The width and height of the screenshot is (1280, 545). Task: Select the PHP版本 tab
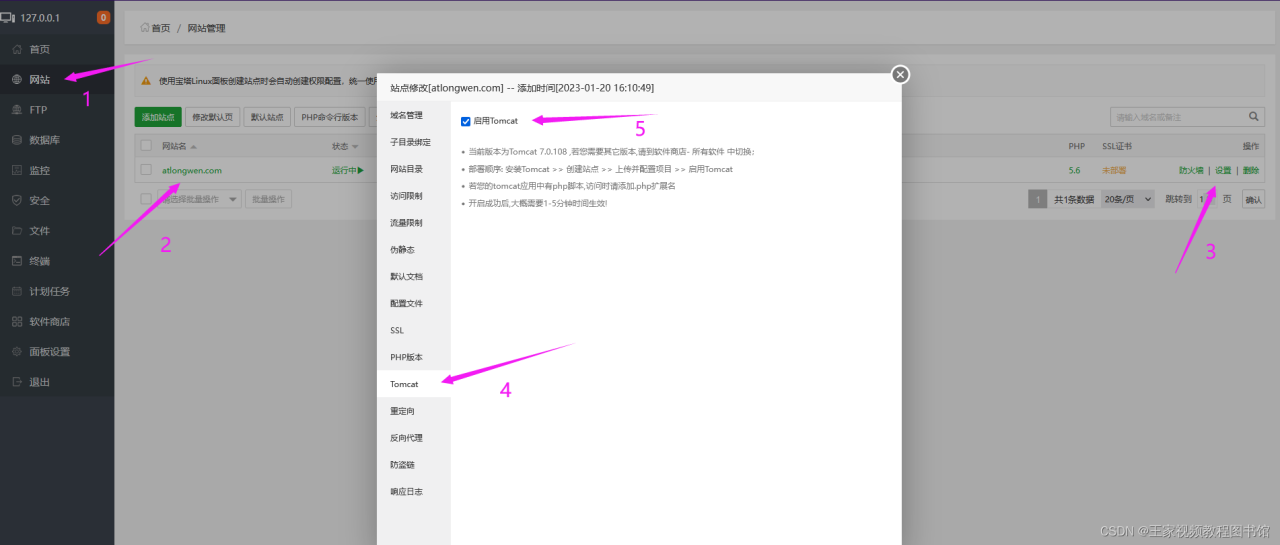click(414, 357)
